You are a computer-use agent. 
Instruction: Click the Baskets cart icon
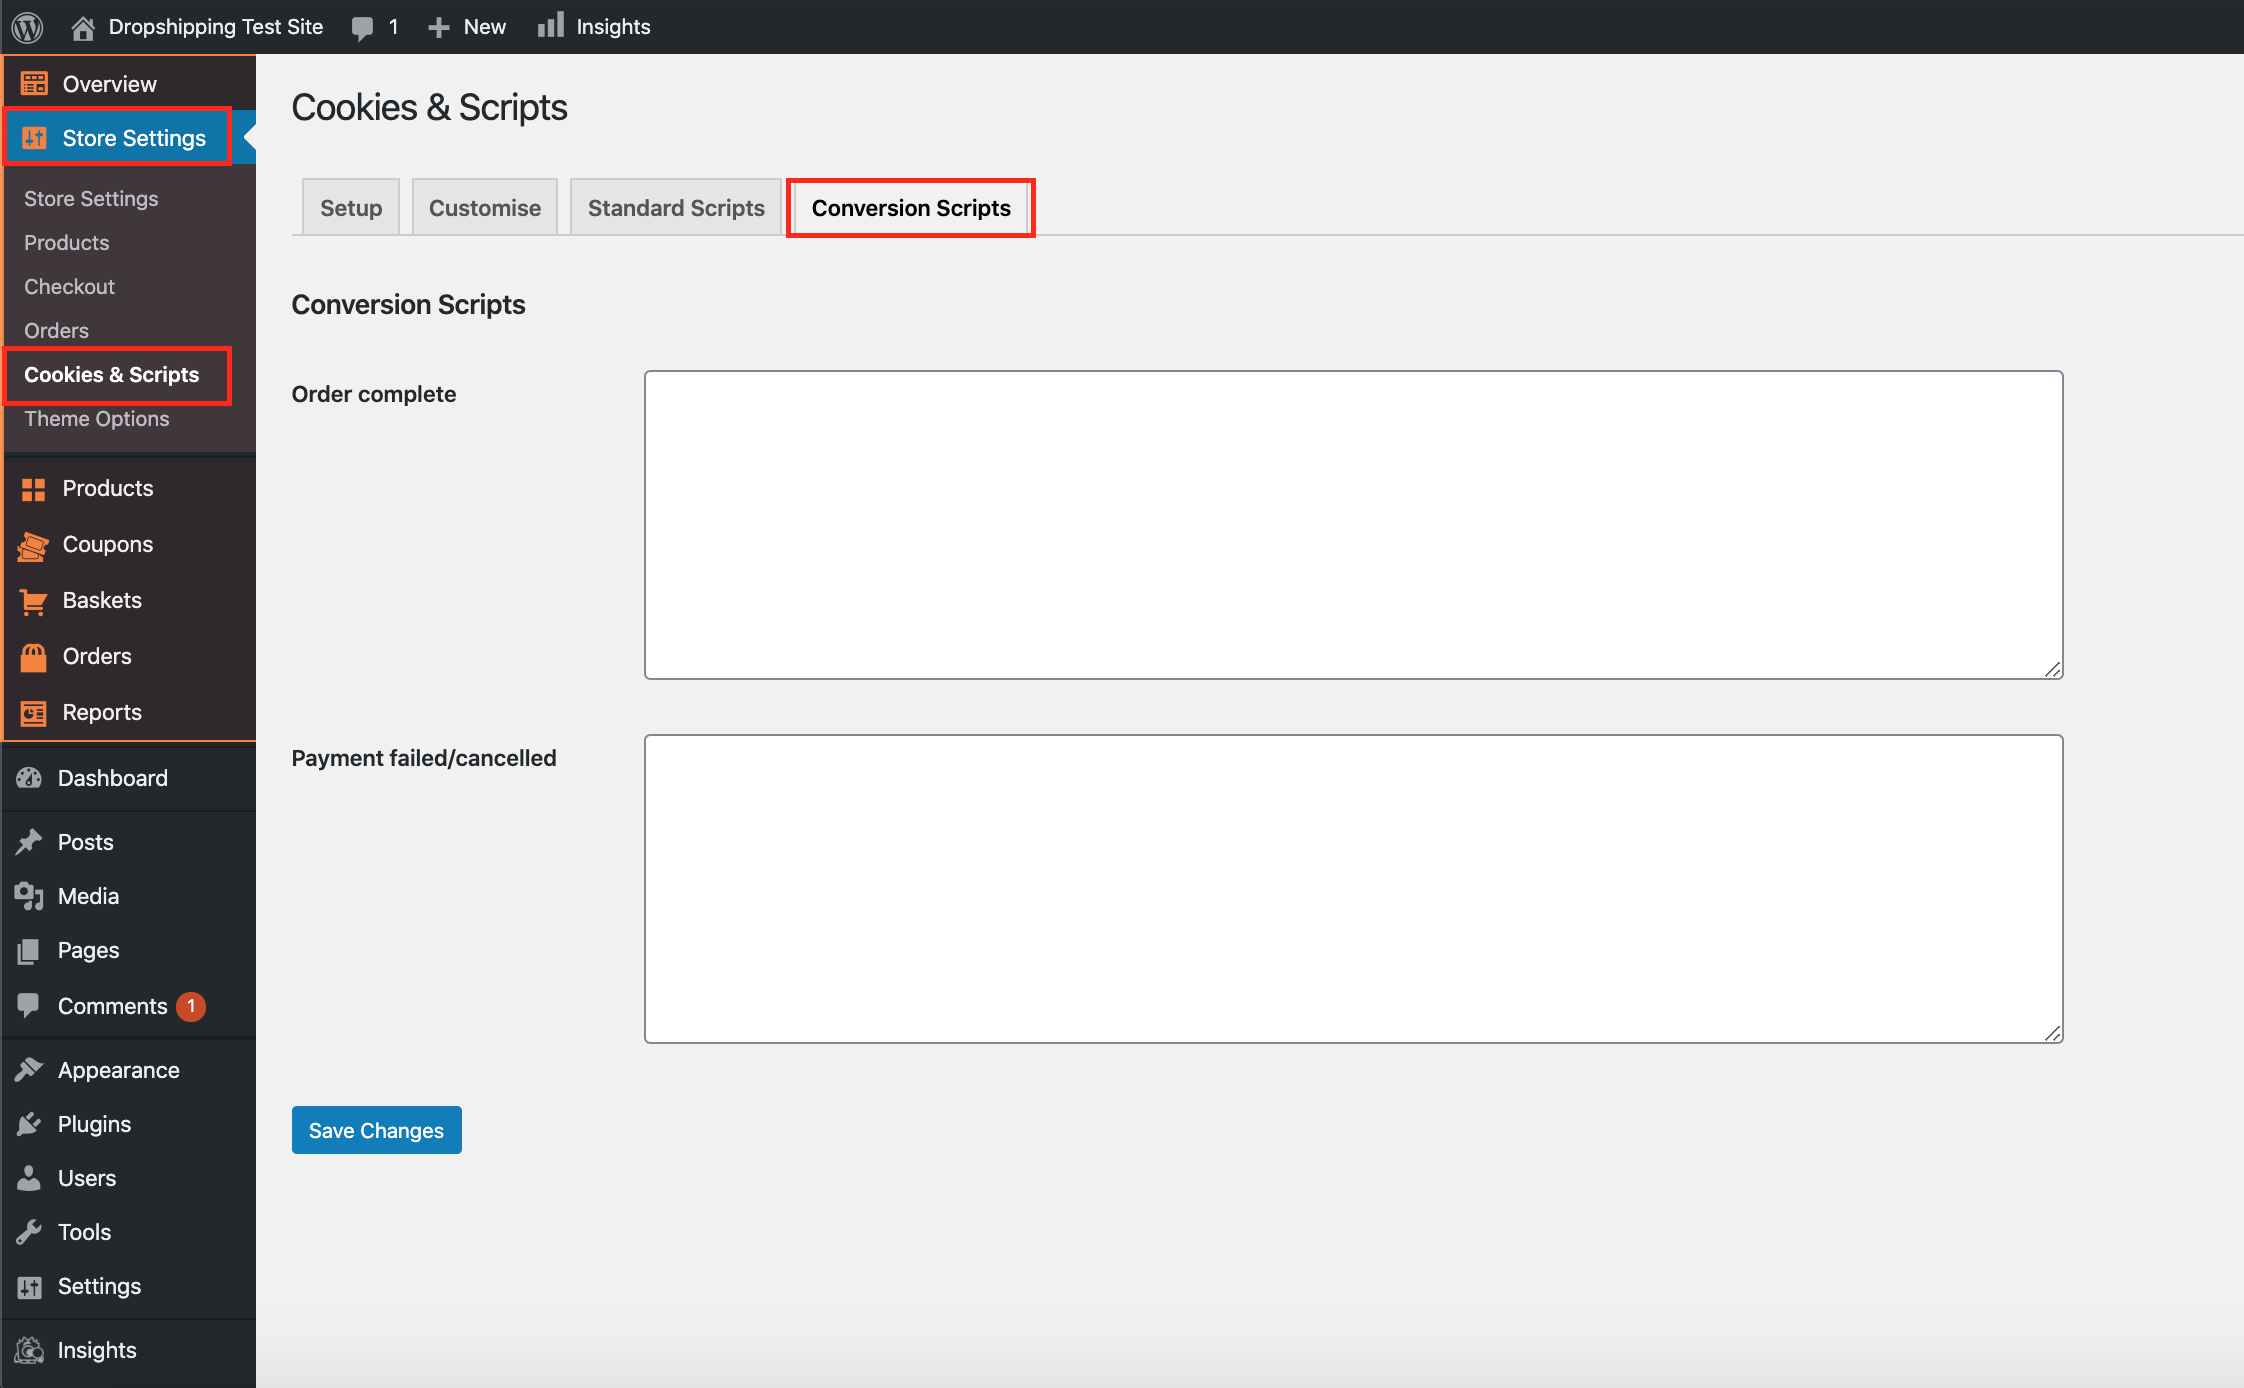(33, 601)
